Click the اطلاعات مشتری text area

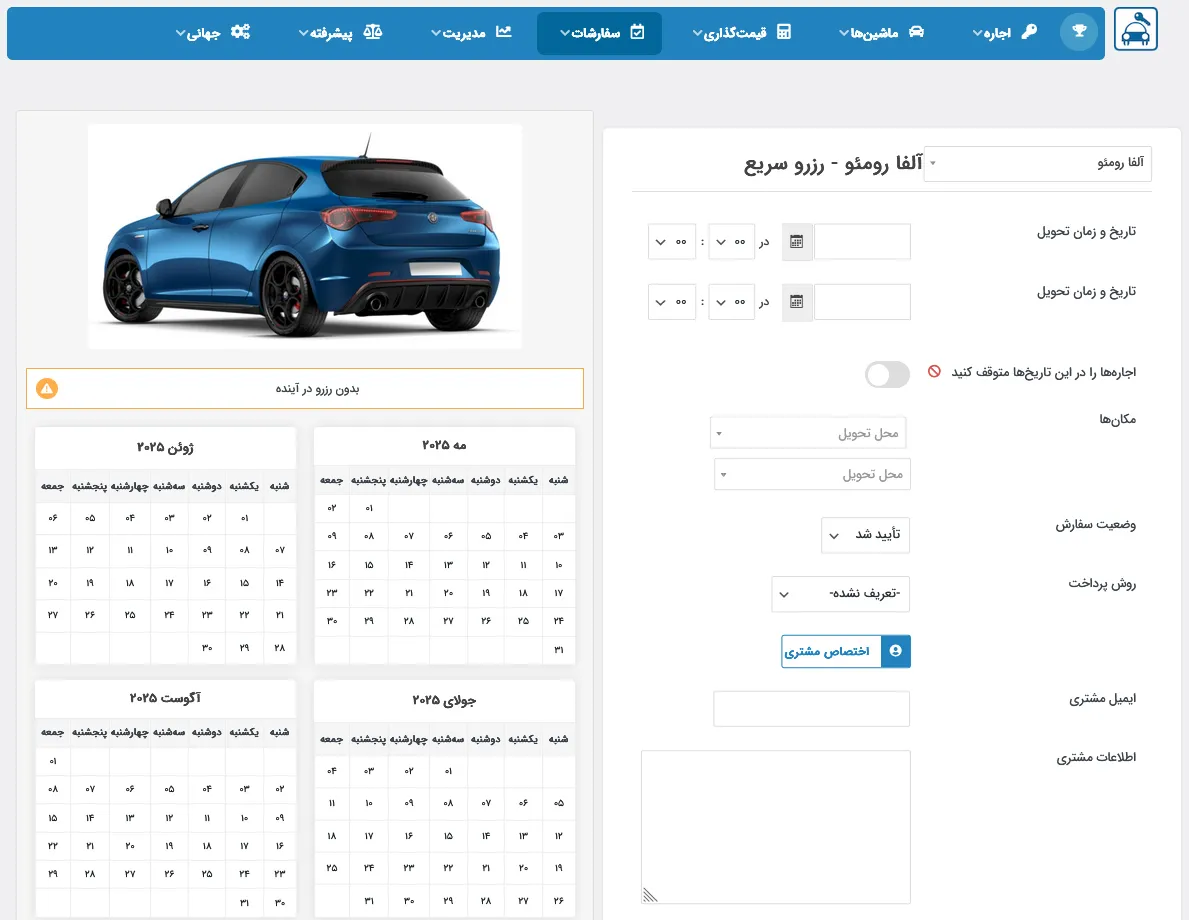tap(776, 827)
